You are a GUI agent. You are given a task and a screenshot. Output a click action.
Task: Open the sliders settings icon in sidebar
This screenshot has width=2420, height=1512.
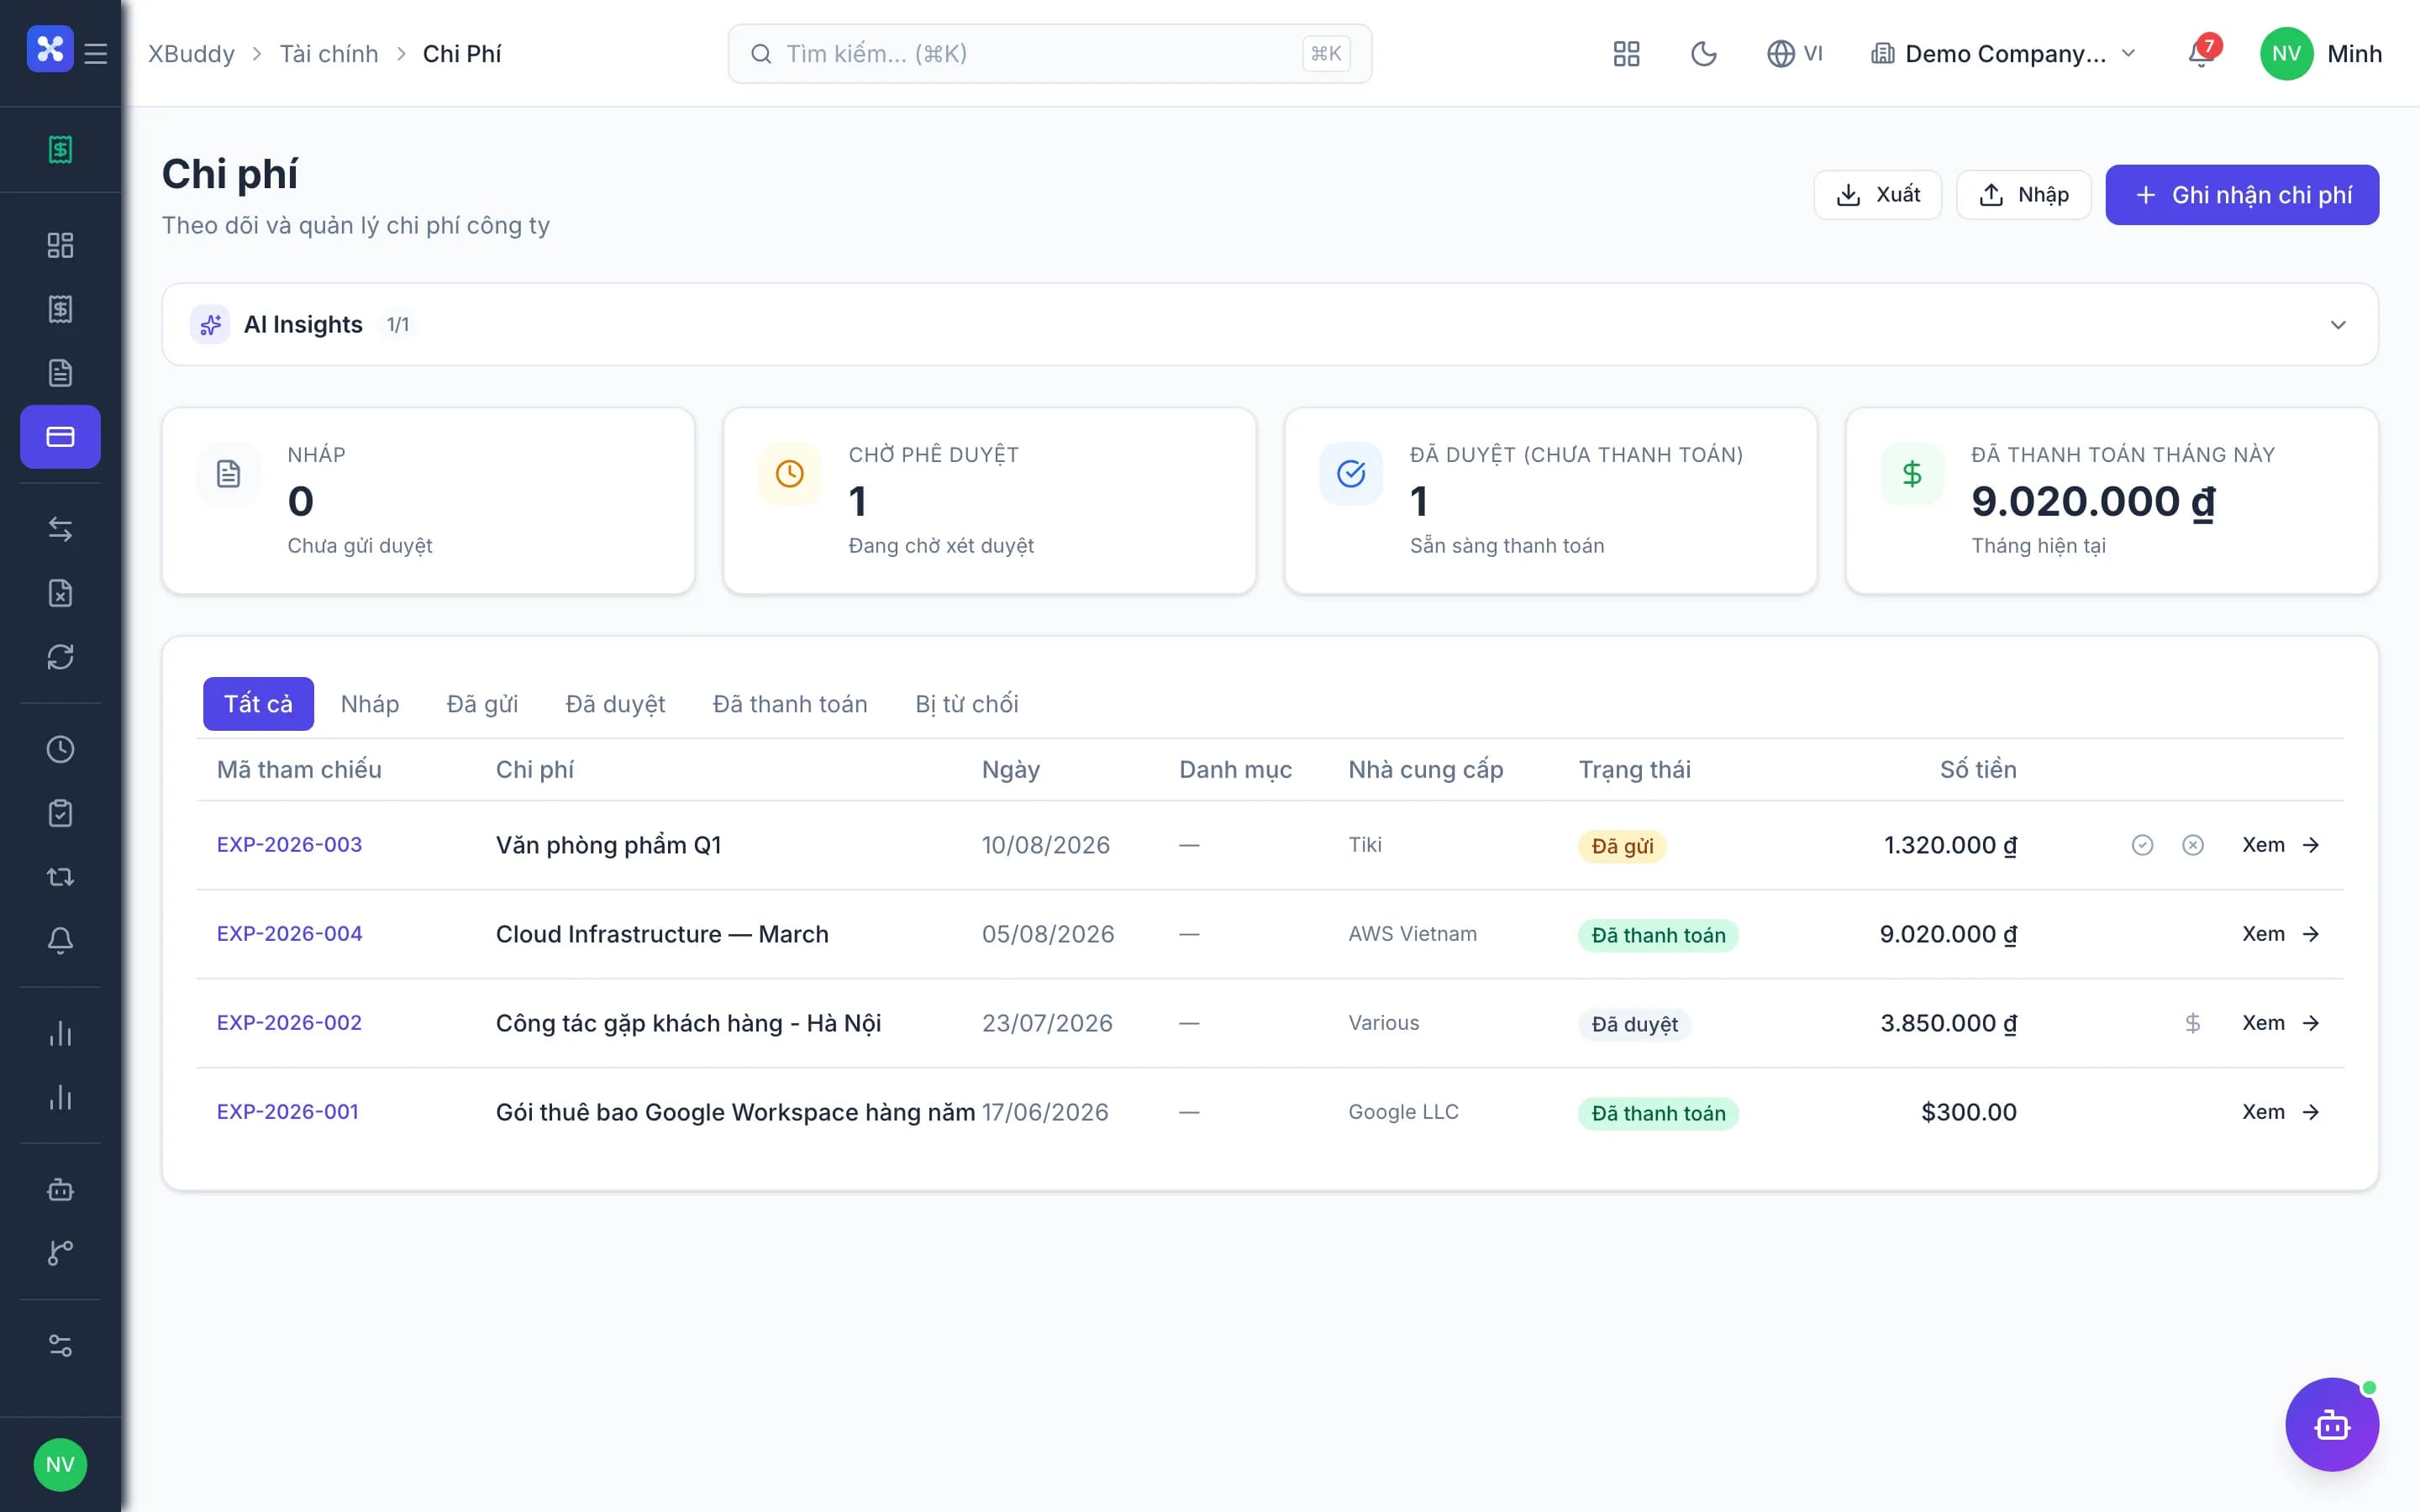tap(60, 1345)
